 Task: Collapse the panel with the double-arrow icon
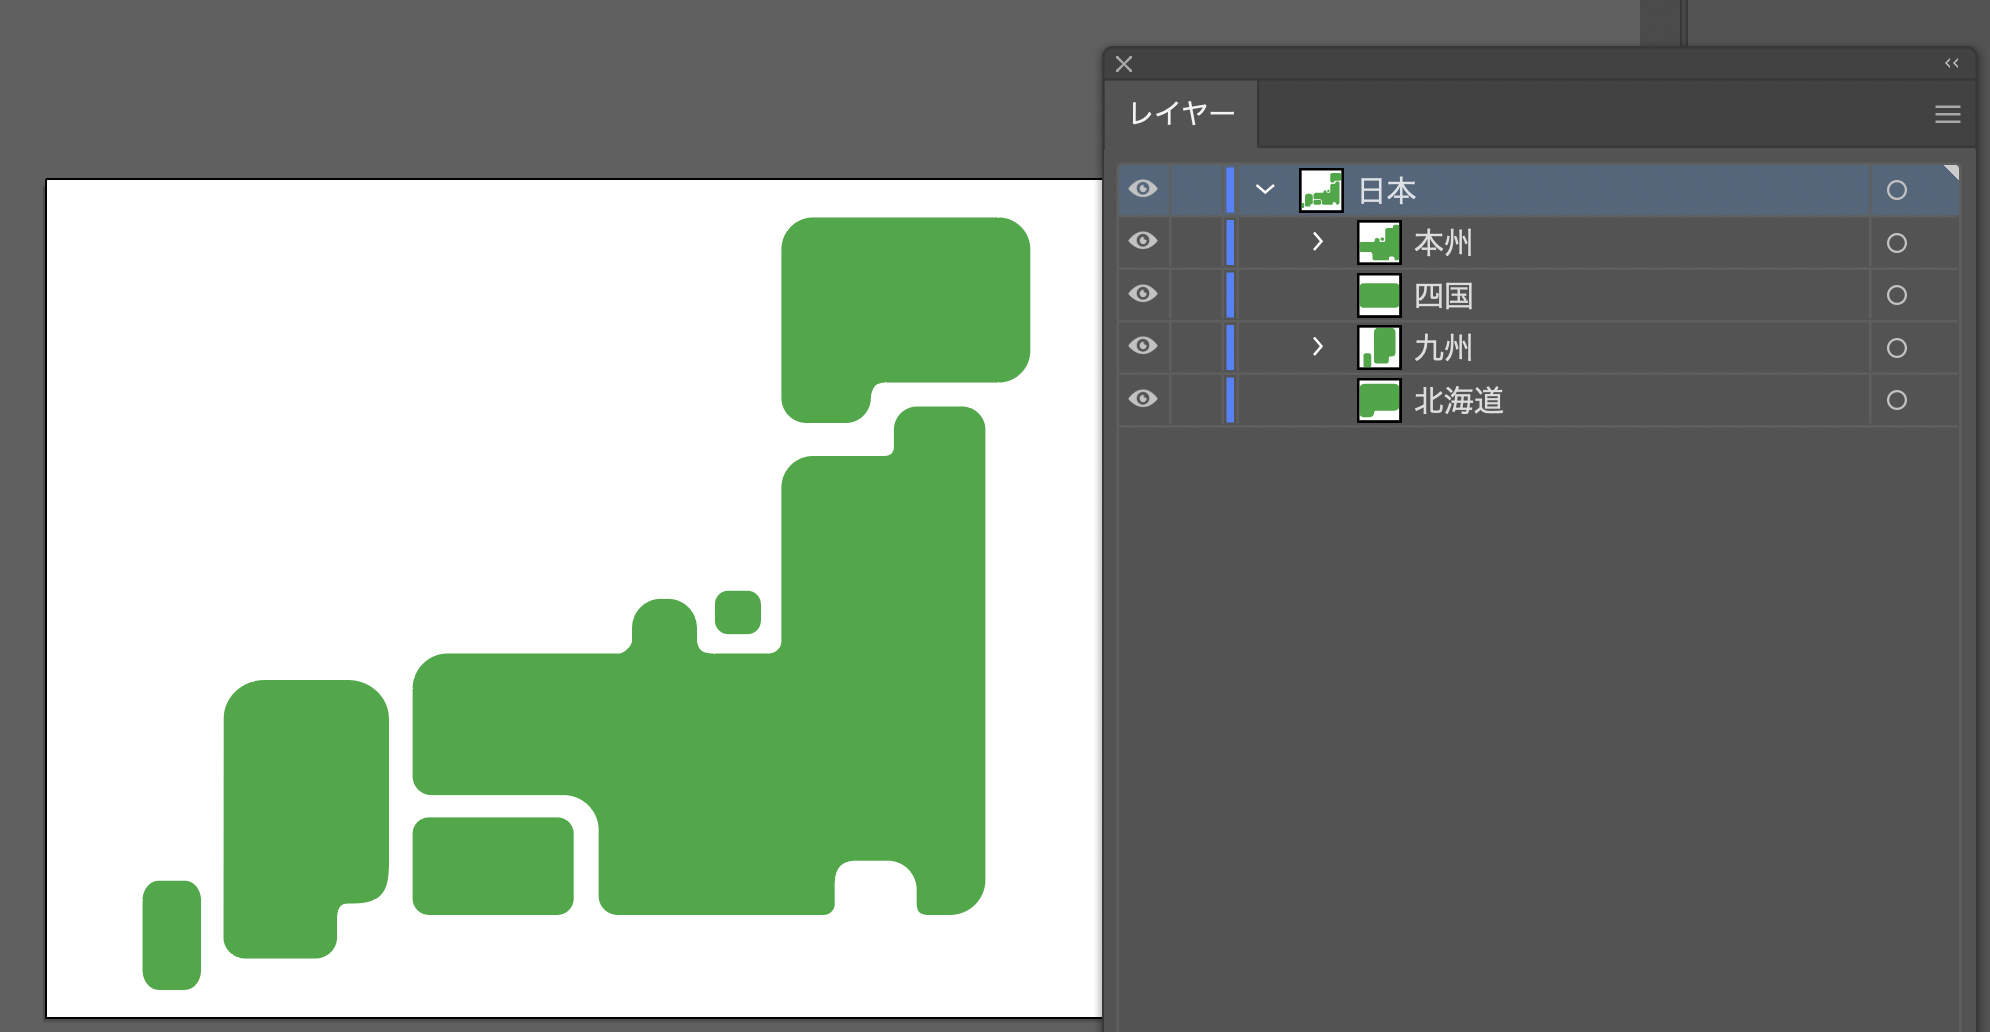coord(1951,63)
